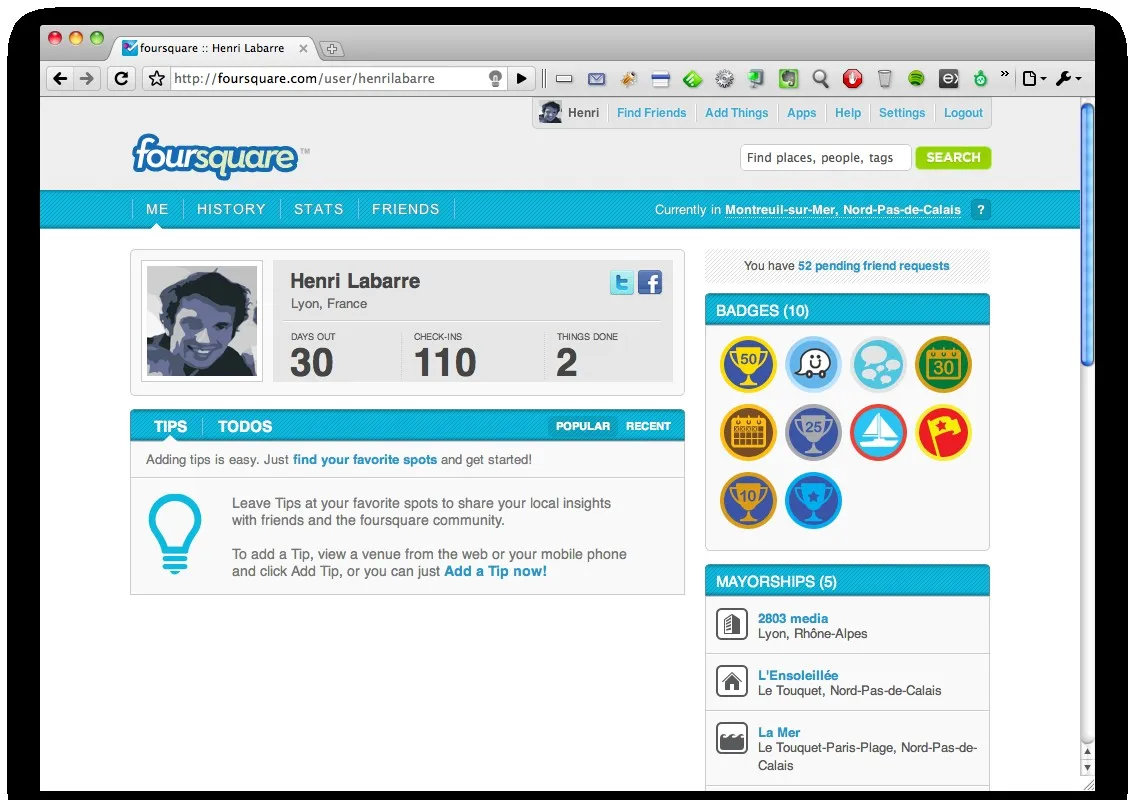Click the green Feedly extension icon
Viewport: 1135px width, 800px height.
pos(693,79)
